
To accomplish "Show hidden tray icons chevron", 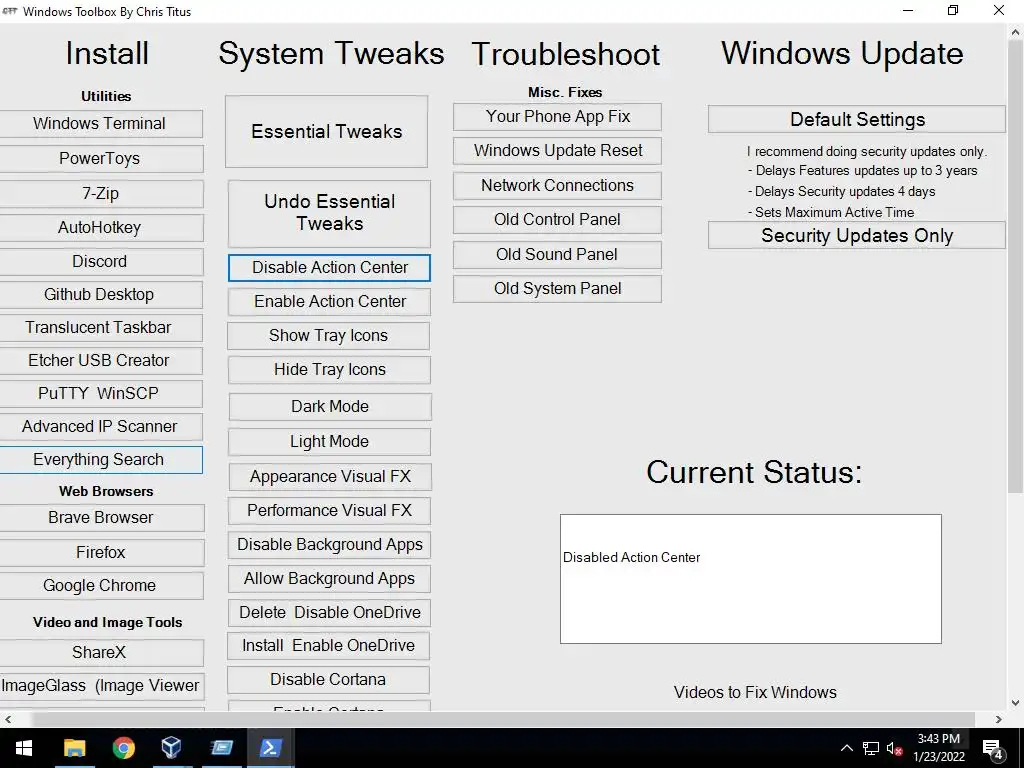I will click(x=846, y=748).
